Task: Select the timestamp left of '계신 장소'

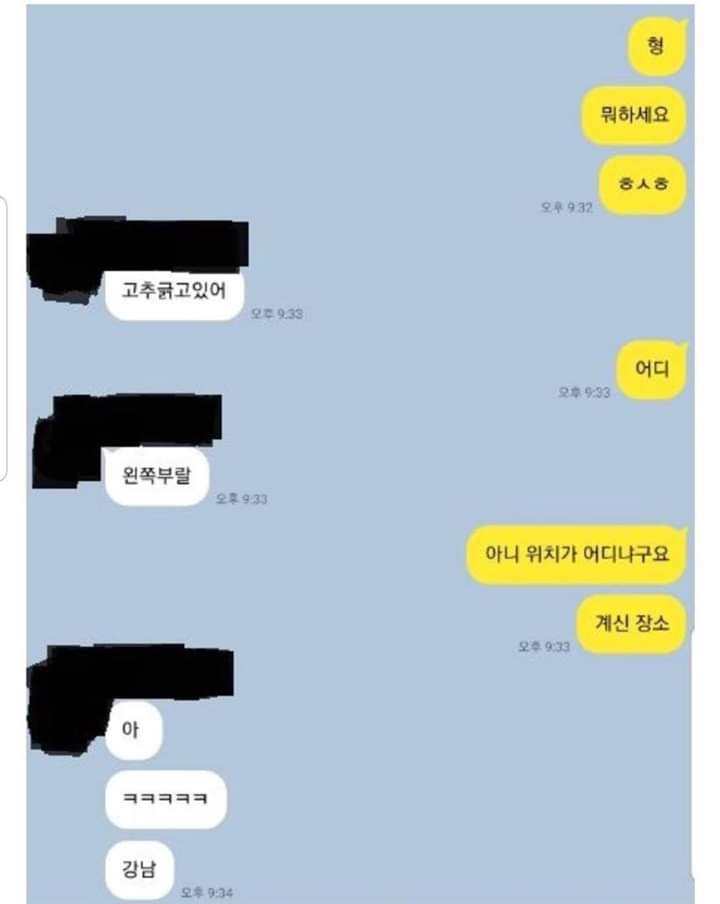Action: 544,647
